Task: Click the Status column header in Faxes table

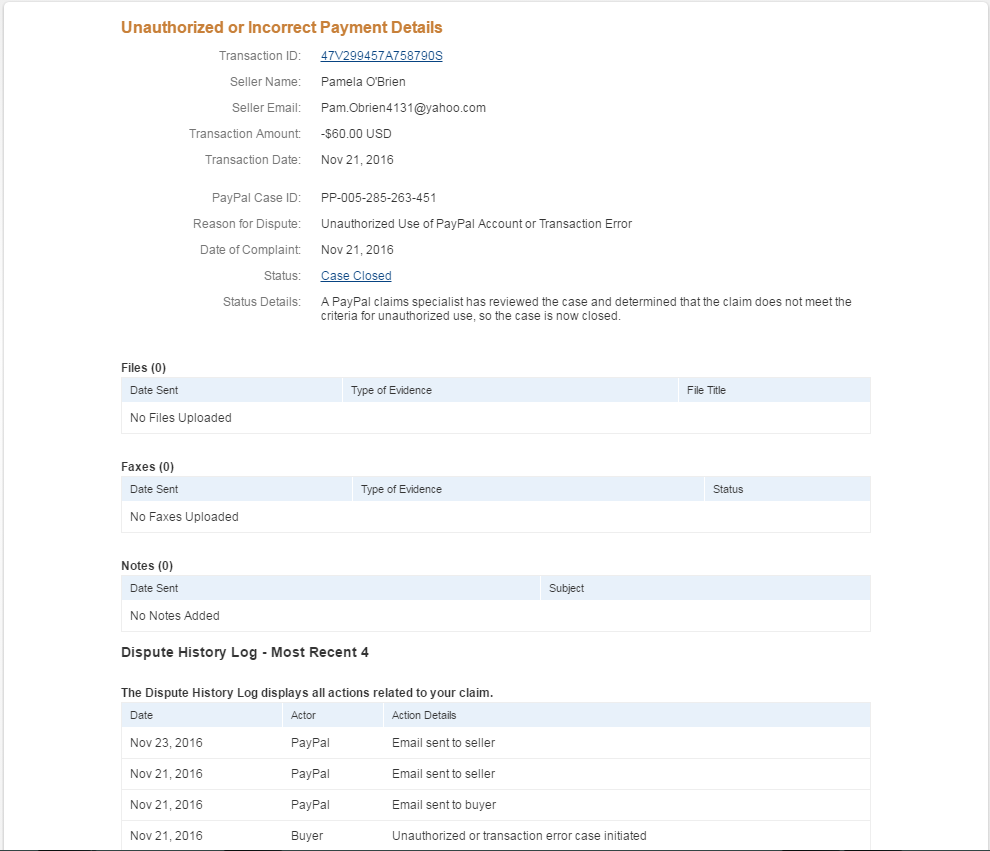Action: 728,489
